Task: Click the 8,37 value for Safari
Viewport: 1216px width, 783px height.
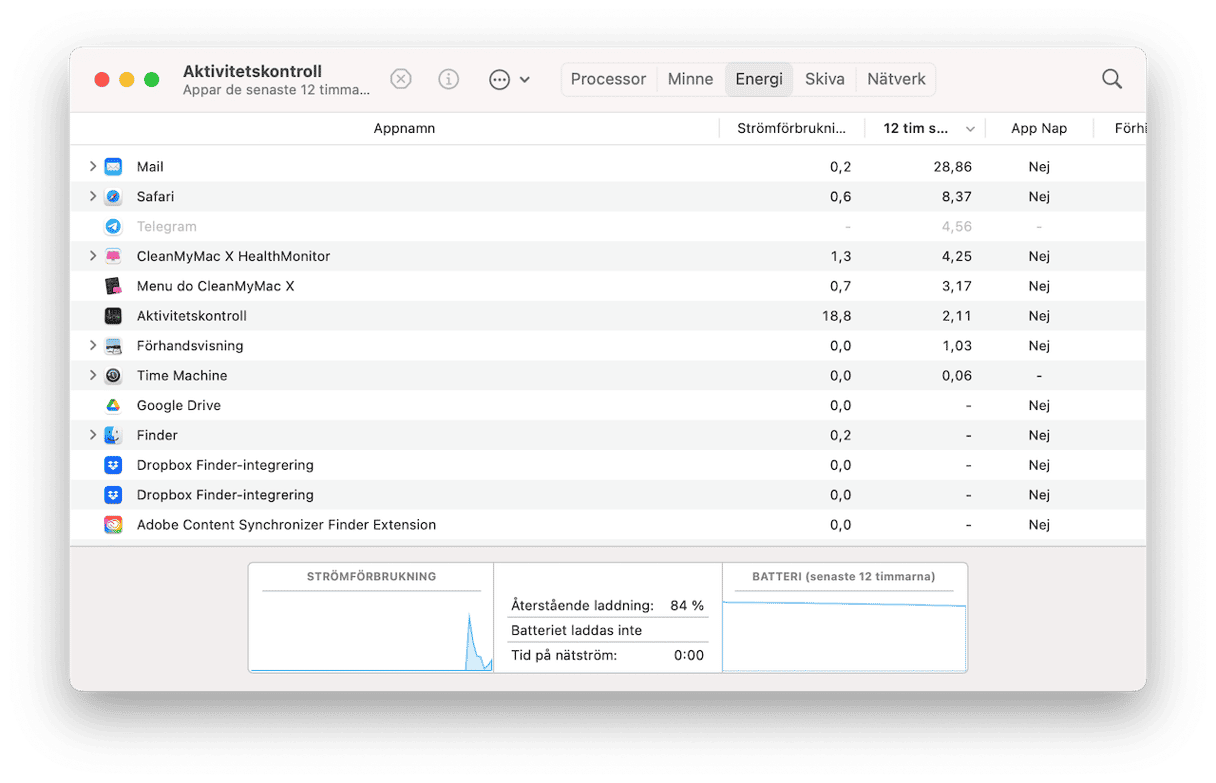Action: click(x=956, y=197)
